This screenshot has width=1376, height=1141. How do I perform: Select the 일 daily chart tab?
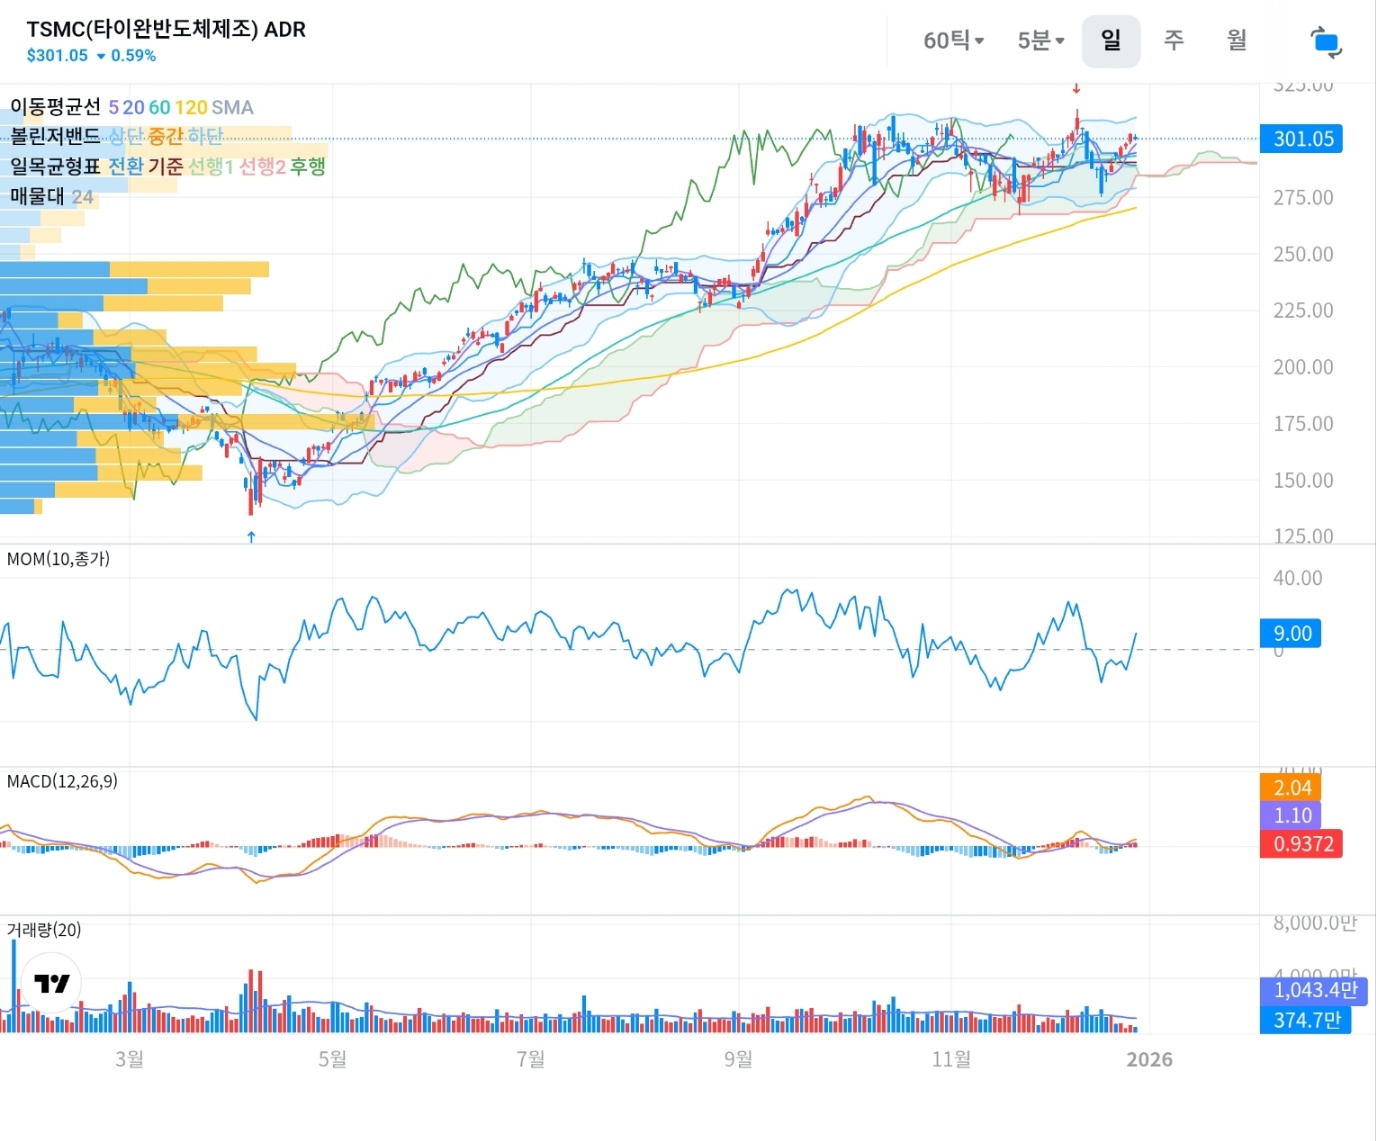point(1110,41)
